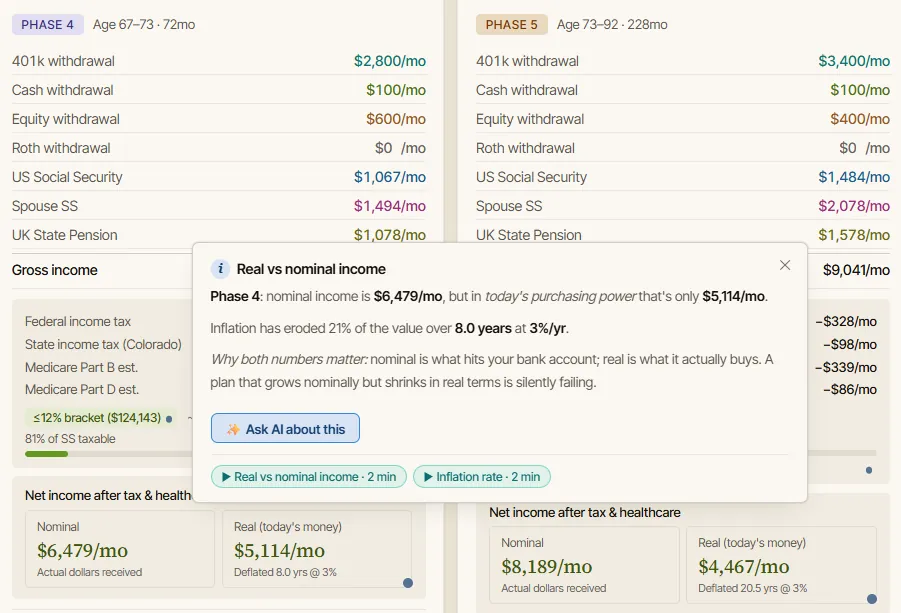Play Inflation rate 2 min video
This screenshot has height=613, width=901.
[x=482, y=477]
